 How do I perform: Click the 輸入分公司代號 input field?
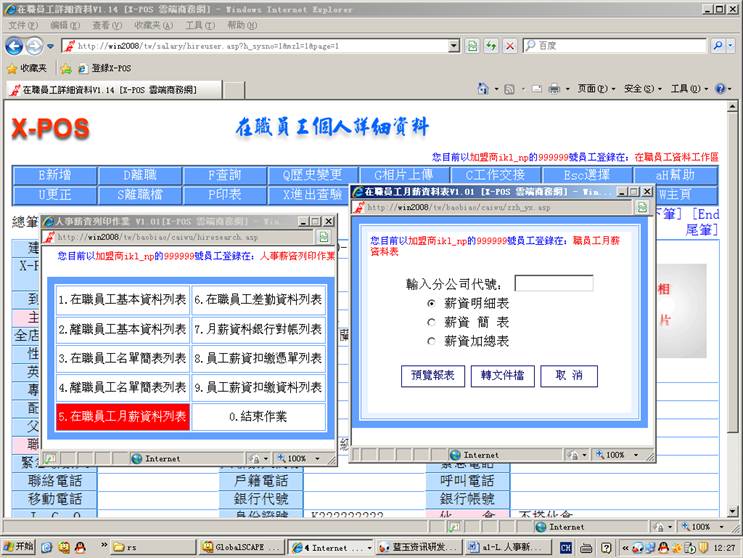point(553,284)
